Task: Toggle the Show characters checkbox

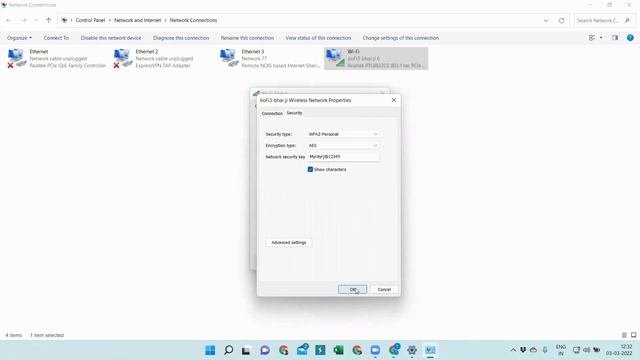Action: 310,169
